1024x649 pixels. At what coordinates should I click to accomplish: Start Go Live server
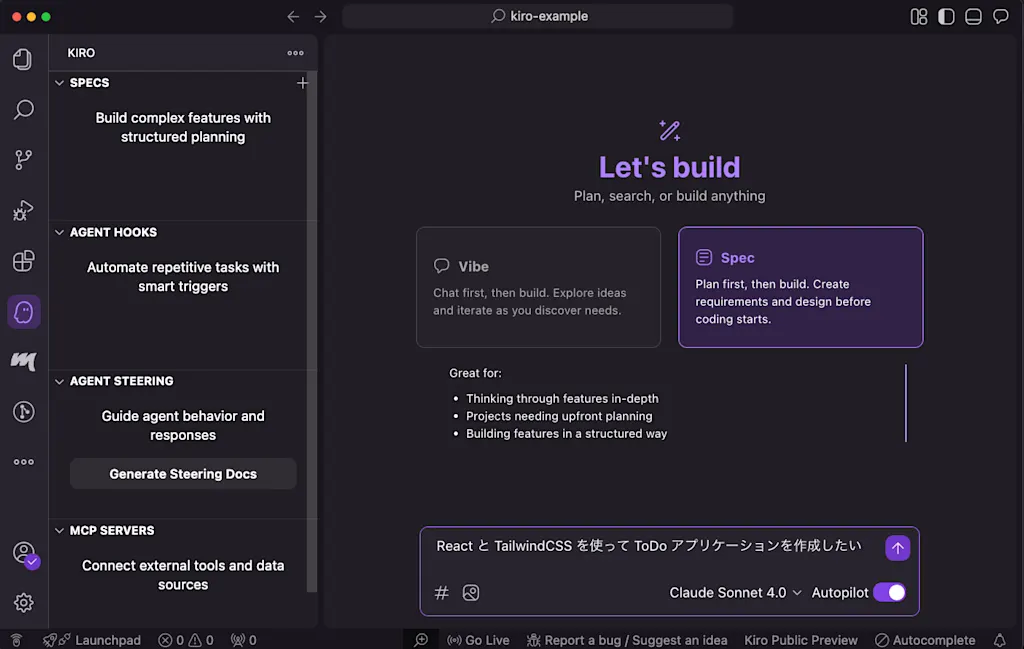(x=478, y=640)
